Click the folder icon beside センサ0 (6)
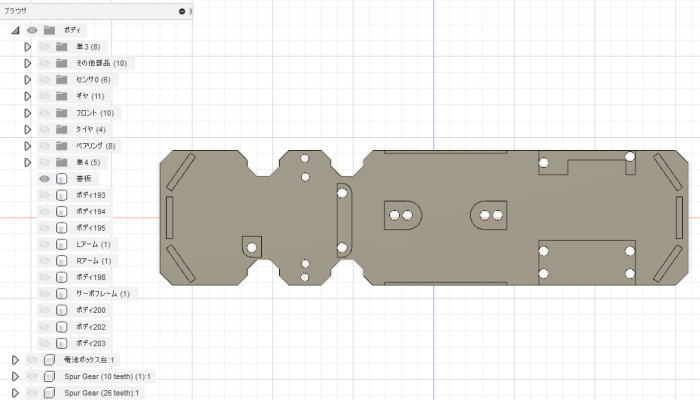This screenshot has width=700, height=400. pos(62,80)
